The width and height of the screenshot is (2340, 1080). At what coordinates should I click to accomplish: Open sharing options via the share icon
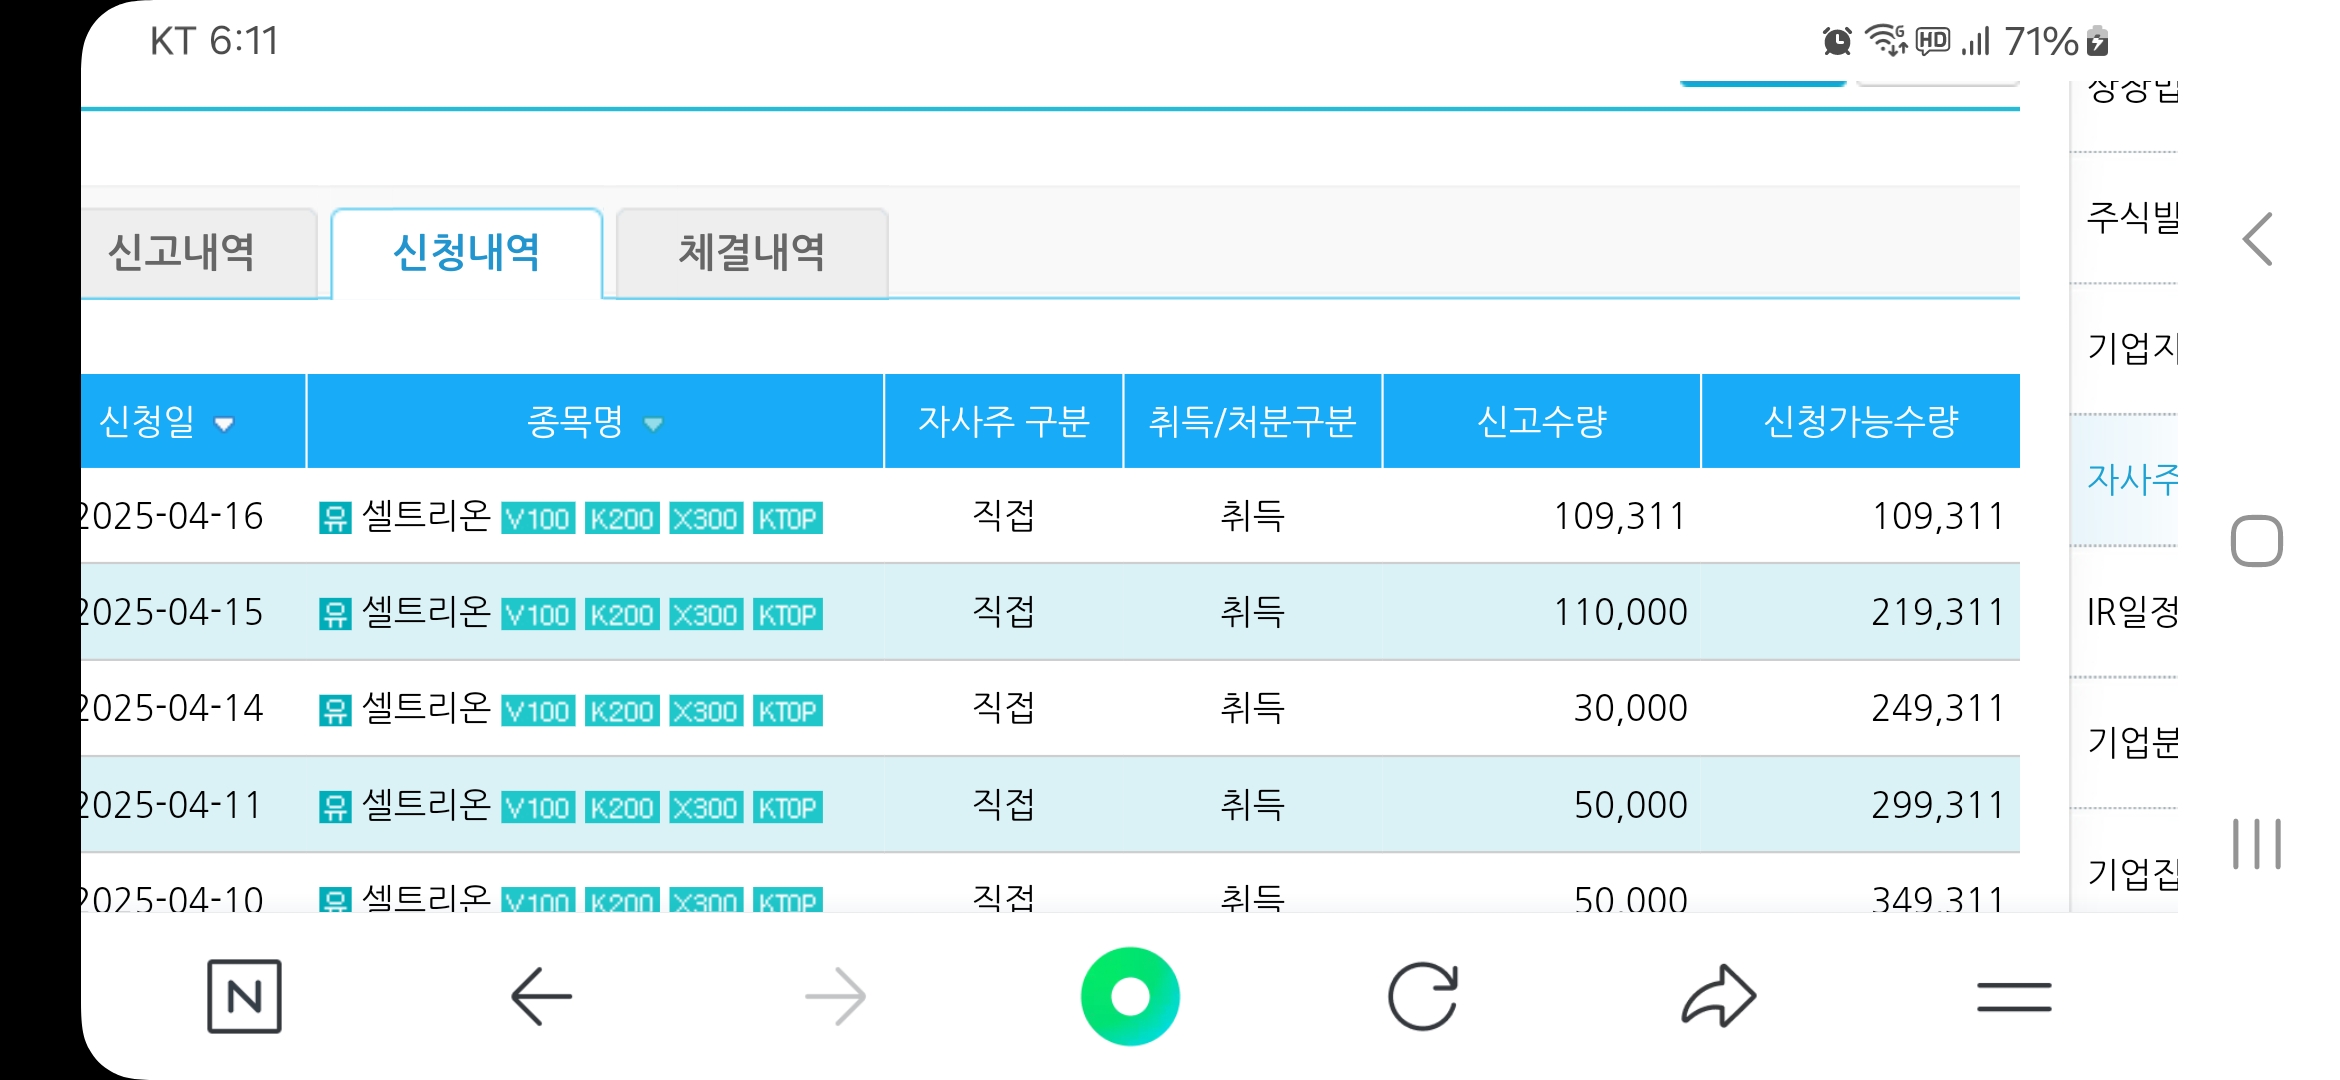(x=1715, y=995)
